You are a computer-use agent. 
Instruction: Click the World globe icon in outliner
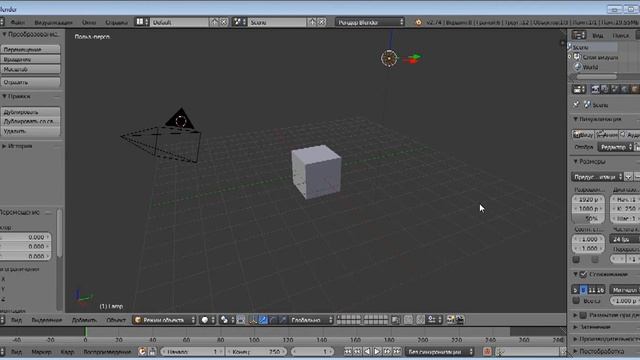coord(578,67)
